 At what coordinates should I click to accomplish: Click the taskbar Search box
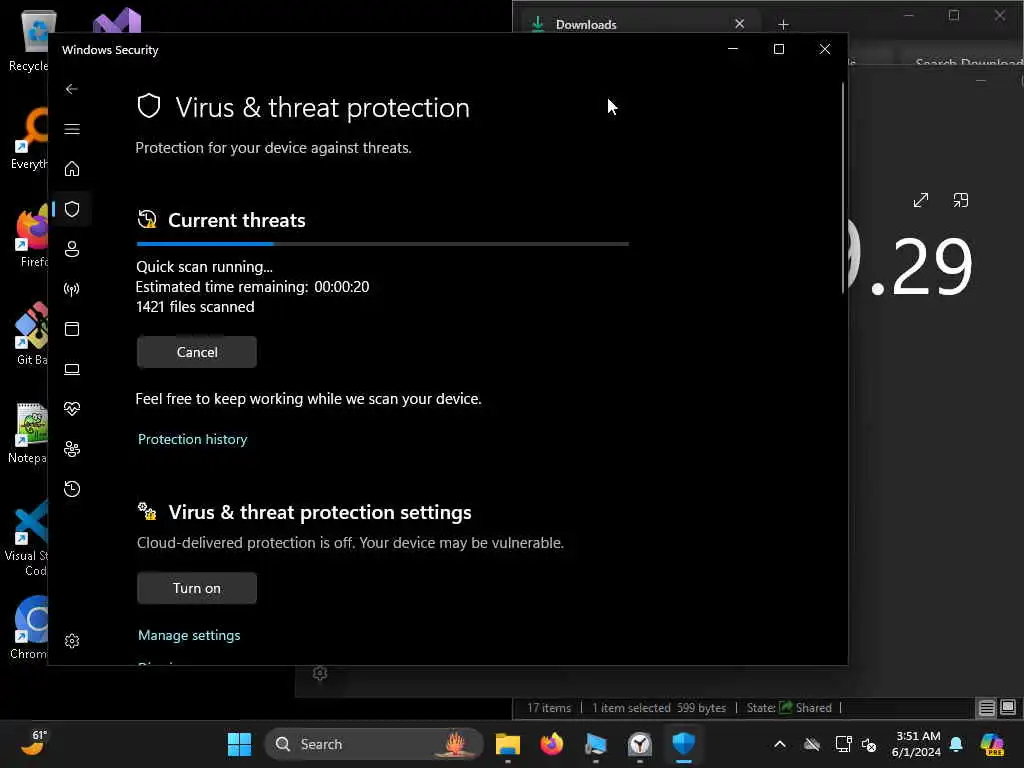click(374, 744)
